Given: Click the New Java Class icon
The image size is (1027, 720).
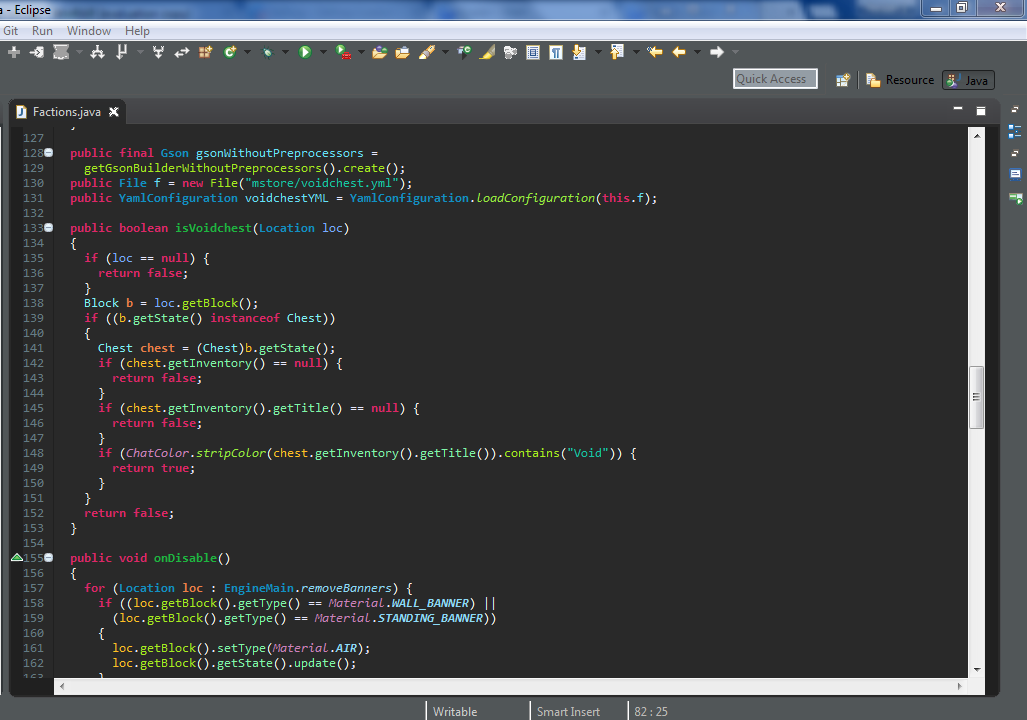Looking at the screenshot, I should pos(230,52).
